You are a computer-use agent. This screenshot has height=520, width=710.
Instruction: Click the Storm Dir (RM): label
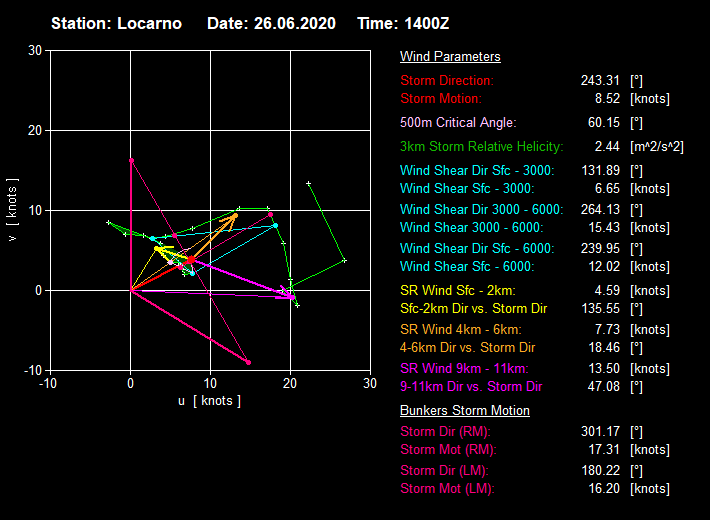[446, 432]
